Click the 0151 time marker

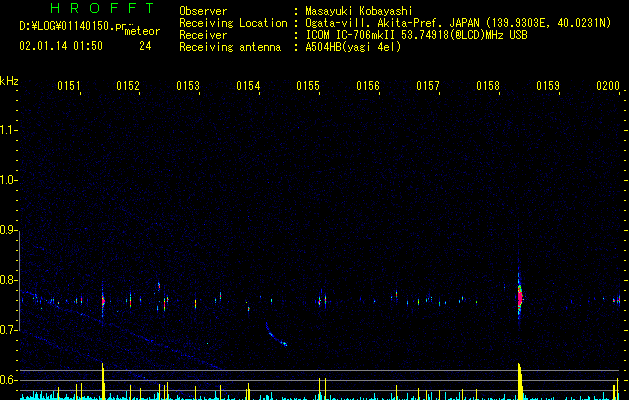[x=69, y=86]
